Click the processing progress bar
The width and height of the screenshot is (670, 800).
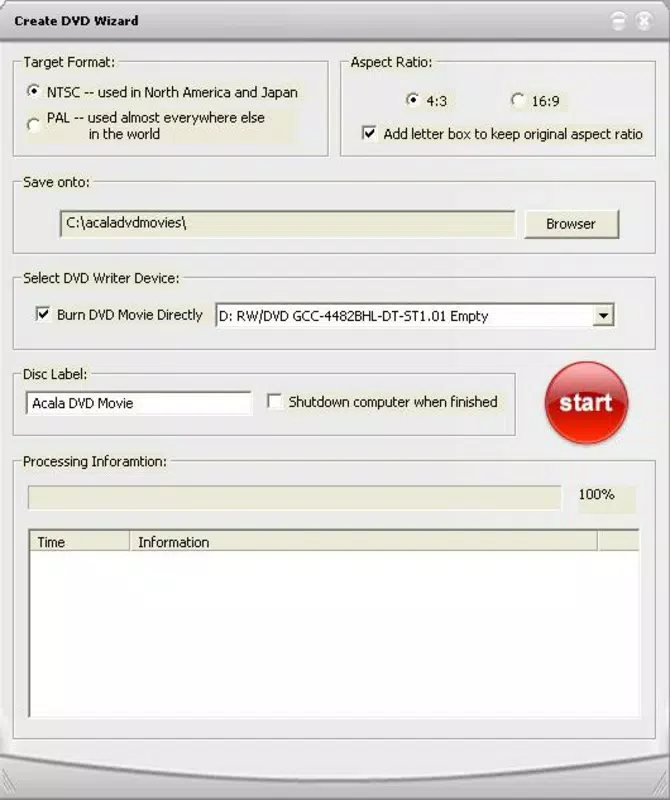(294, 497)
